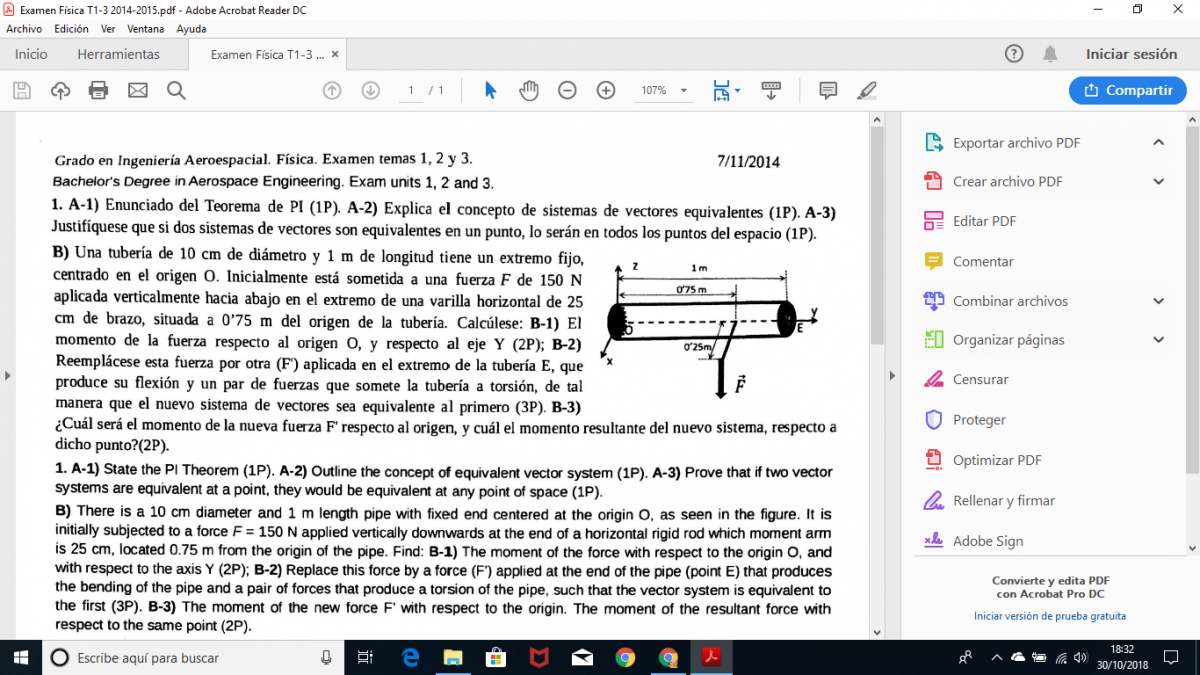Click the Zoom in plus icon
Screen dimensions: 1200x675
point(605,91)
